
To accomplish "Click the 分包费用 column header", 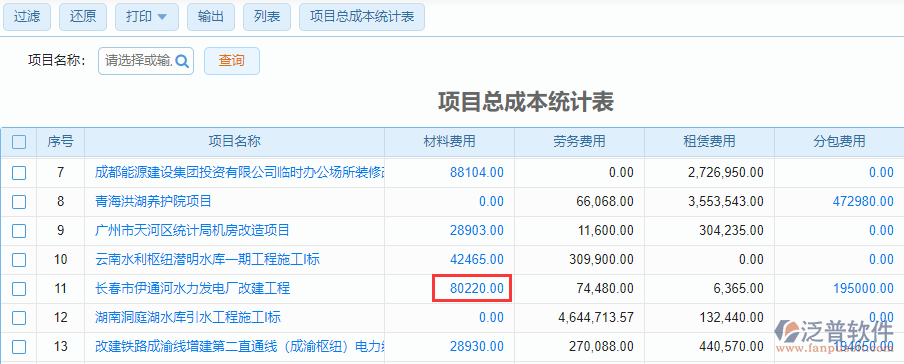I will coord(839,142).
